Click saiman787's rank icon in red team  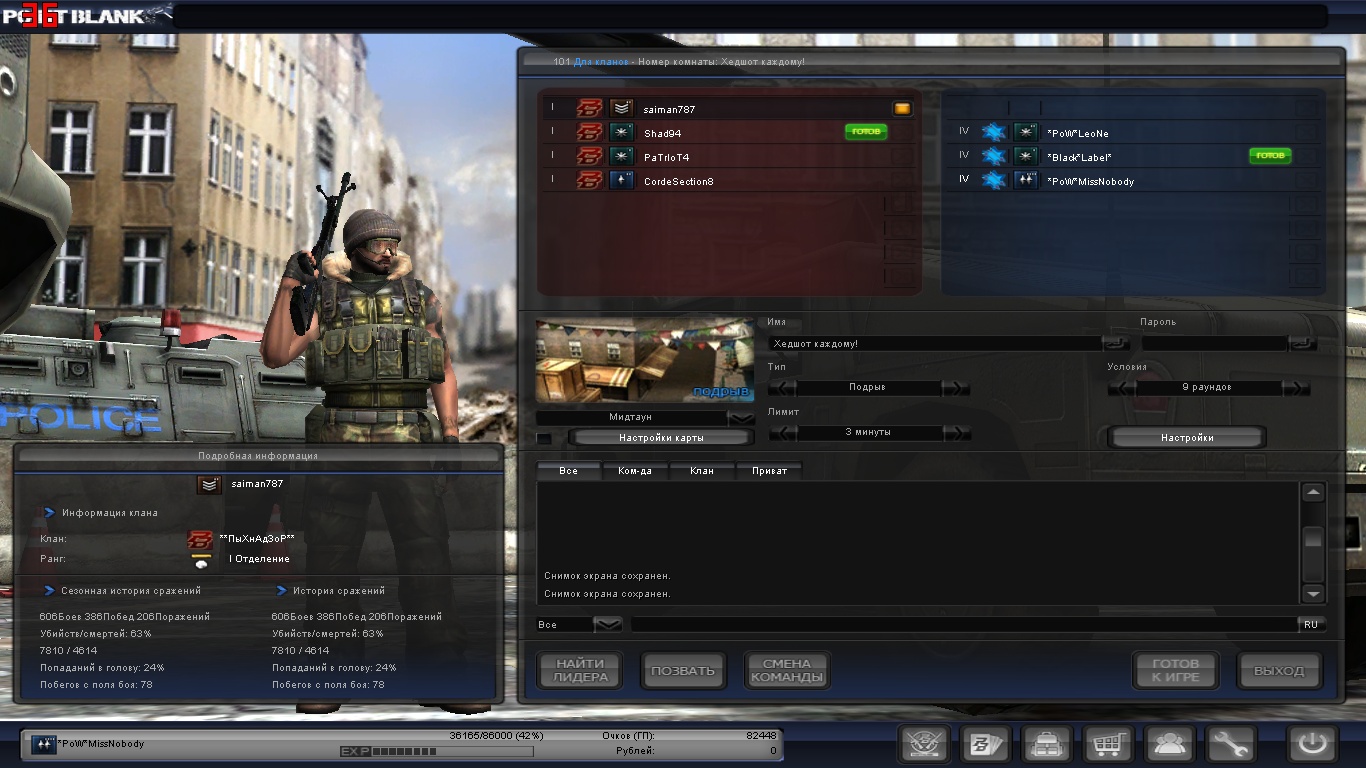pos(622,108)
